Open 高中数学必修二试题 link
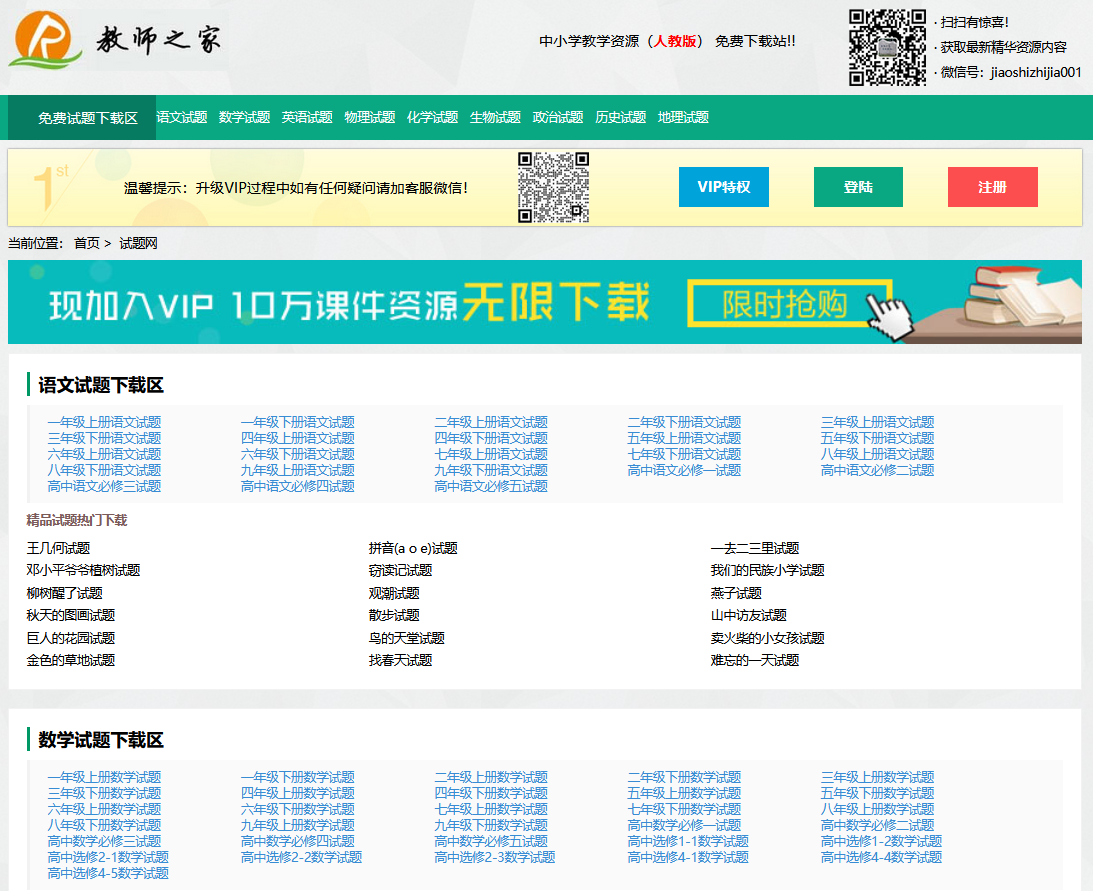The width and height of the screenshot is (1093, 891). click(878, 825)
